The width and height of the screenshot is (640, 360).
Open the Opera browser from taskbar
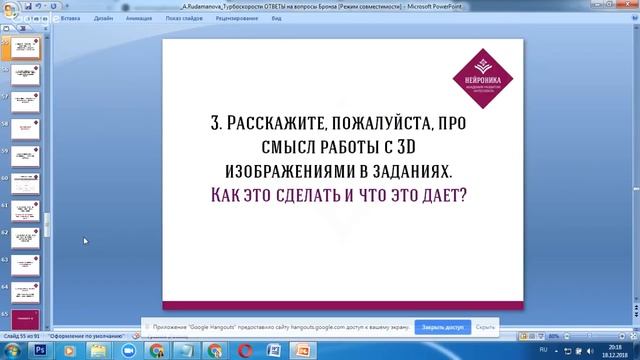tap(245, 351)
